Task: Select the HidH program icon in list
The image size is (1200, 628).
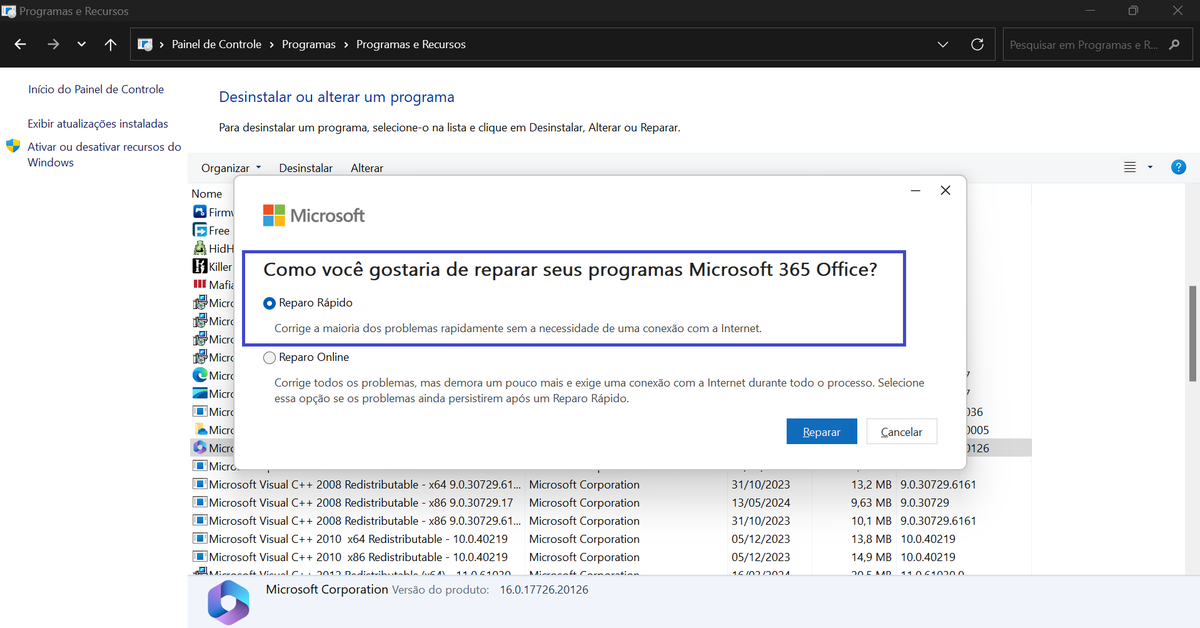Action: (x=199, y=248)
